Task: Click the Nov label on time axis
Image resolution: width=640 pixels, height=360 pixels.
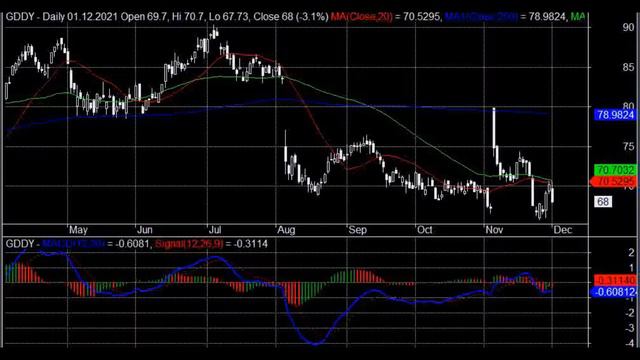Action: tap(494, 230)
